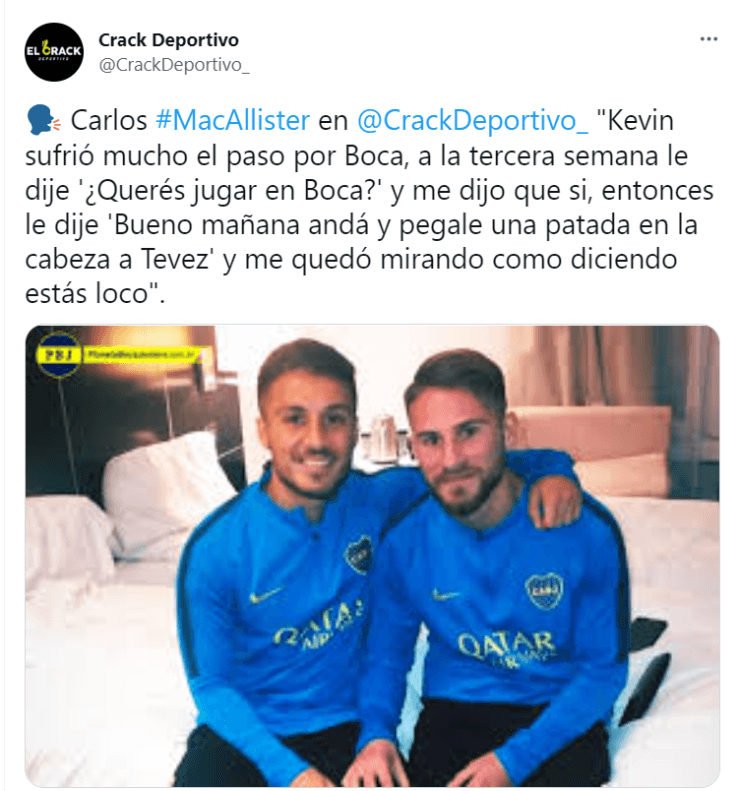Open the attached photo of two players

coord(372,556)
